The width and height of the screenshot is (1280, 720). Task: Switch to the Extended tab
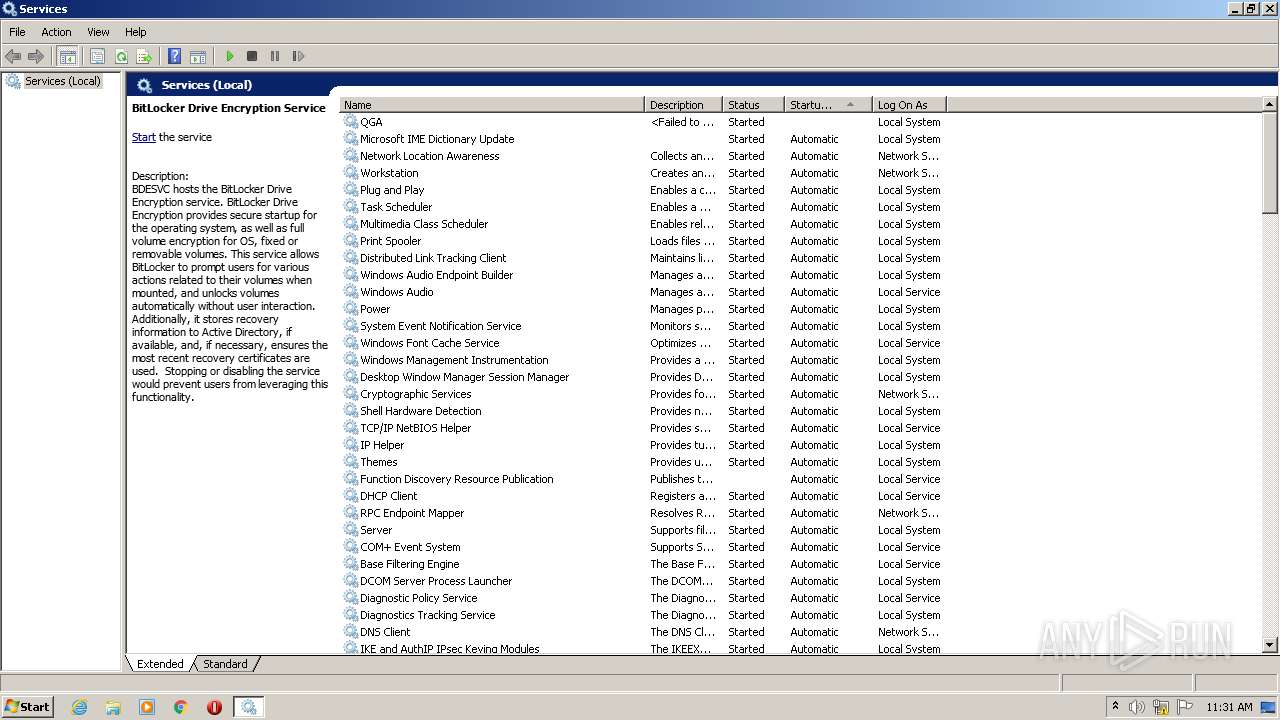160,664
